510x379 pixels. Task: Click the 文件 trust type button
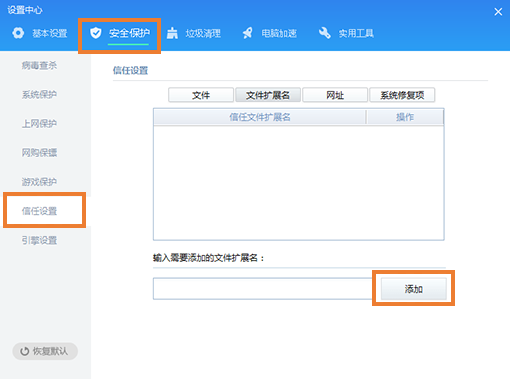(x=201, y=95)
